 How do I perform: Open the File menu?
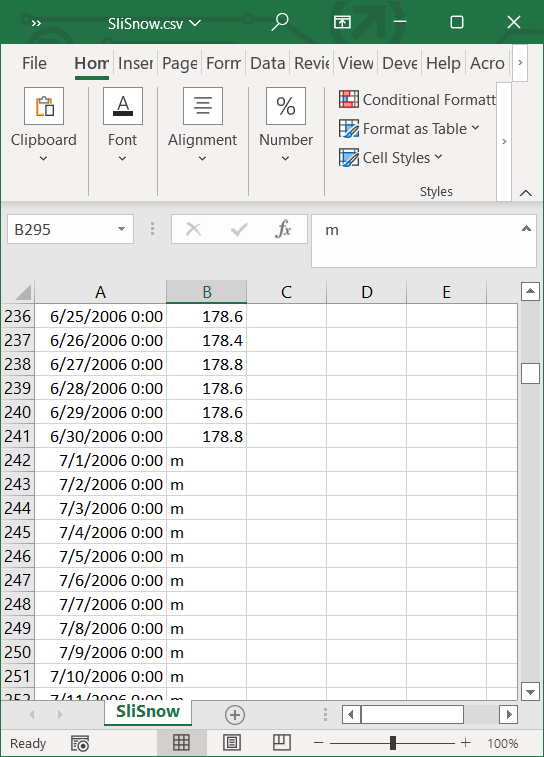click(34, 63)
